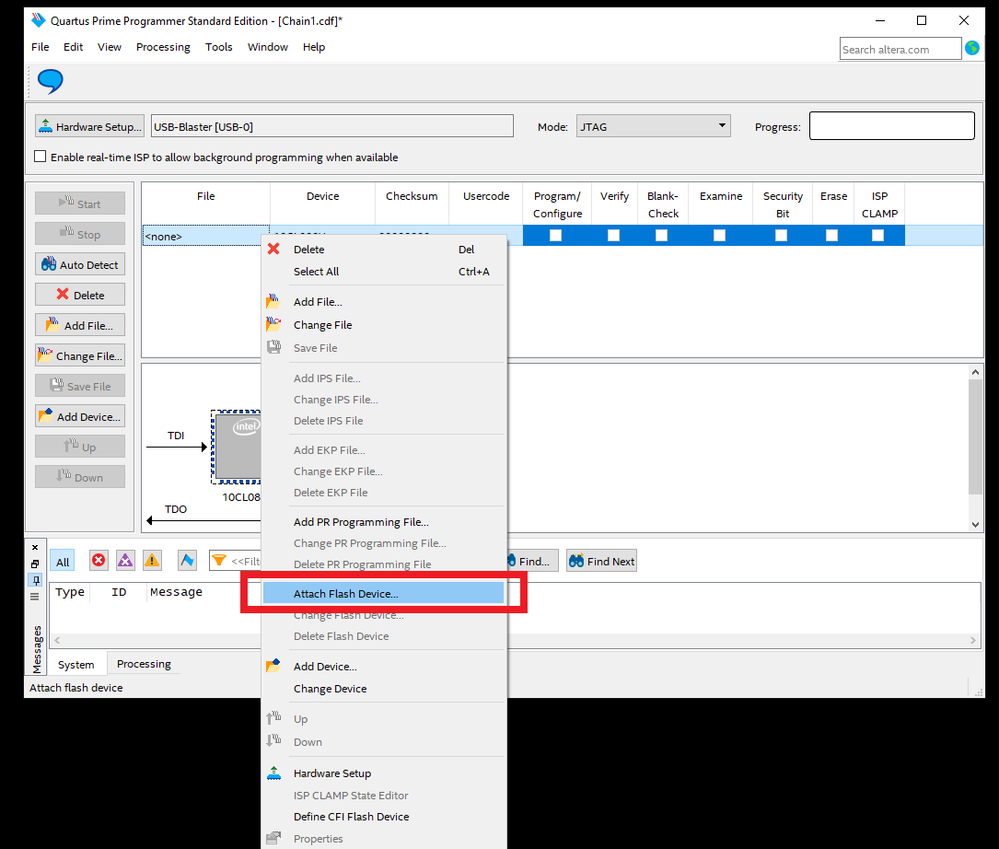Tick the Verify checkbox

pos(614,236)
